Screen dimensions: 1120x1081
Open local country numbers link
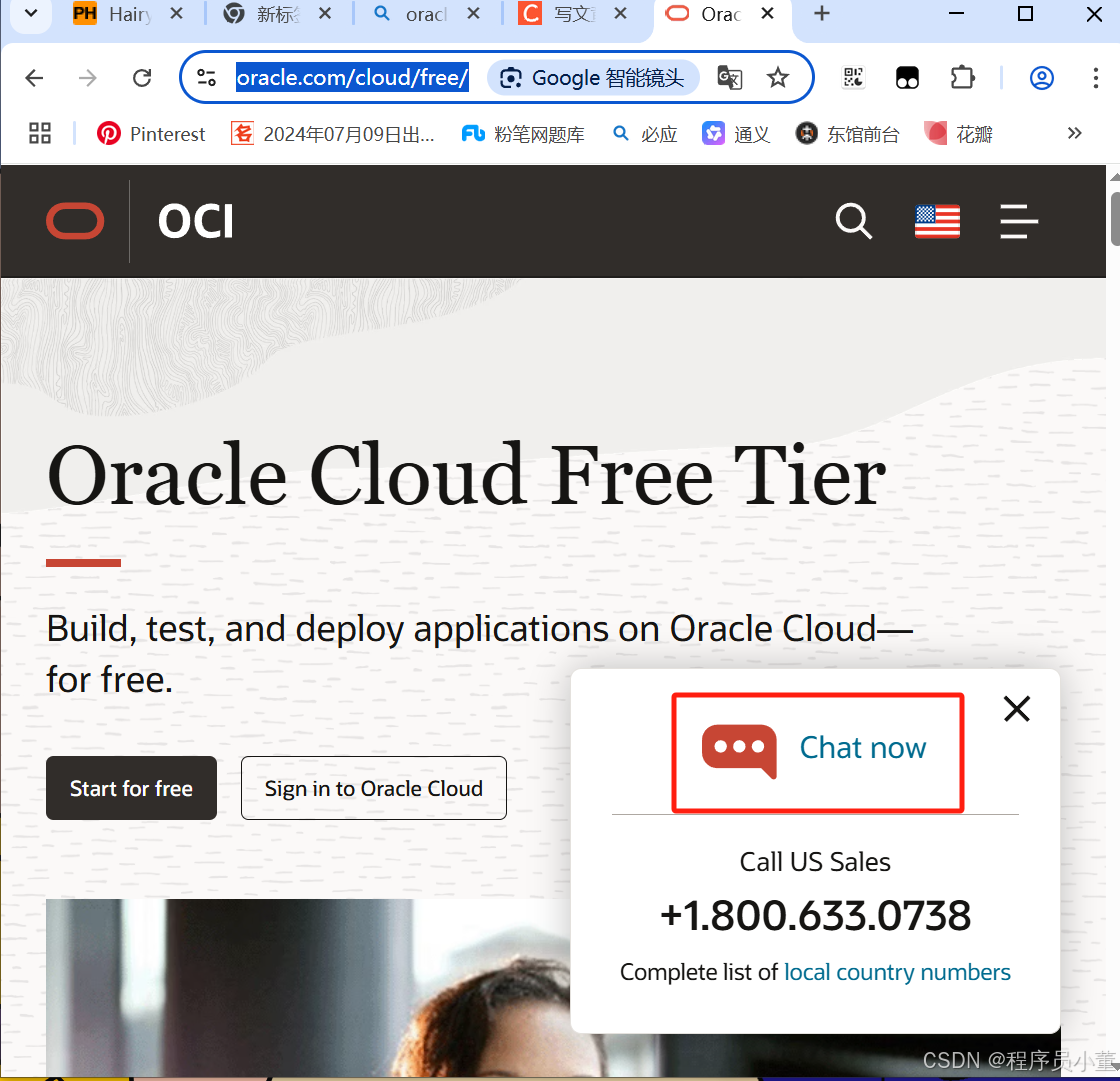[897, 972]
